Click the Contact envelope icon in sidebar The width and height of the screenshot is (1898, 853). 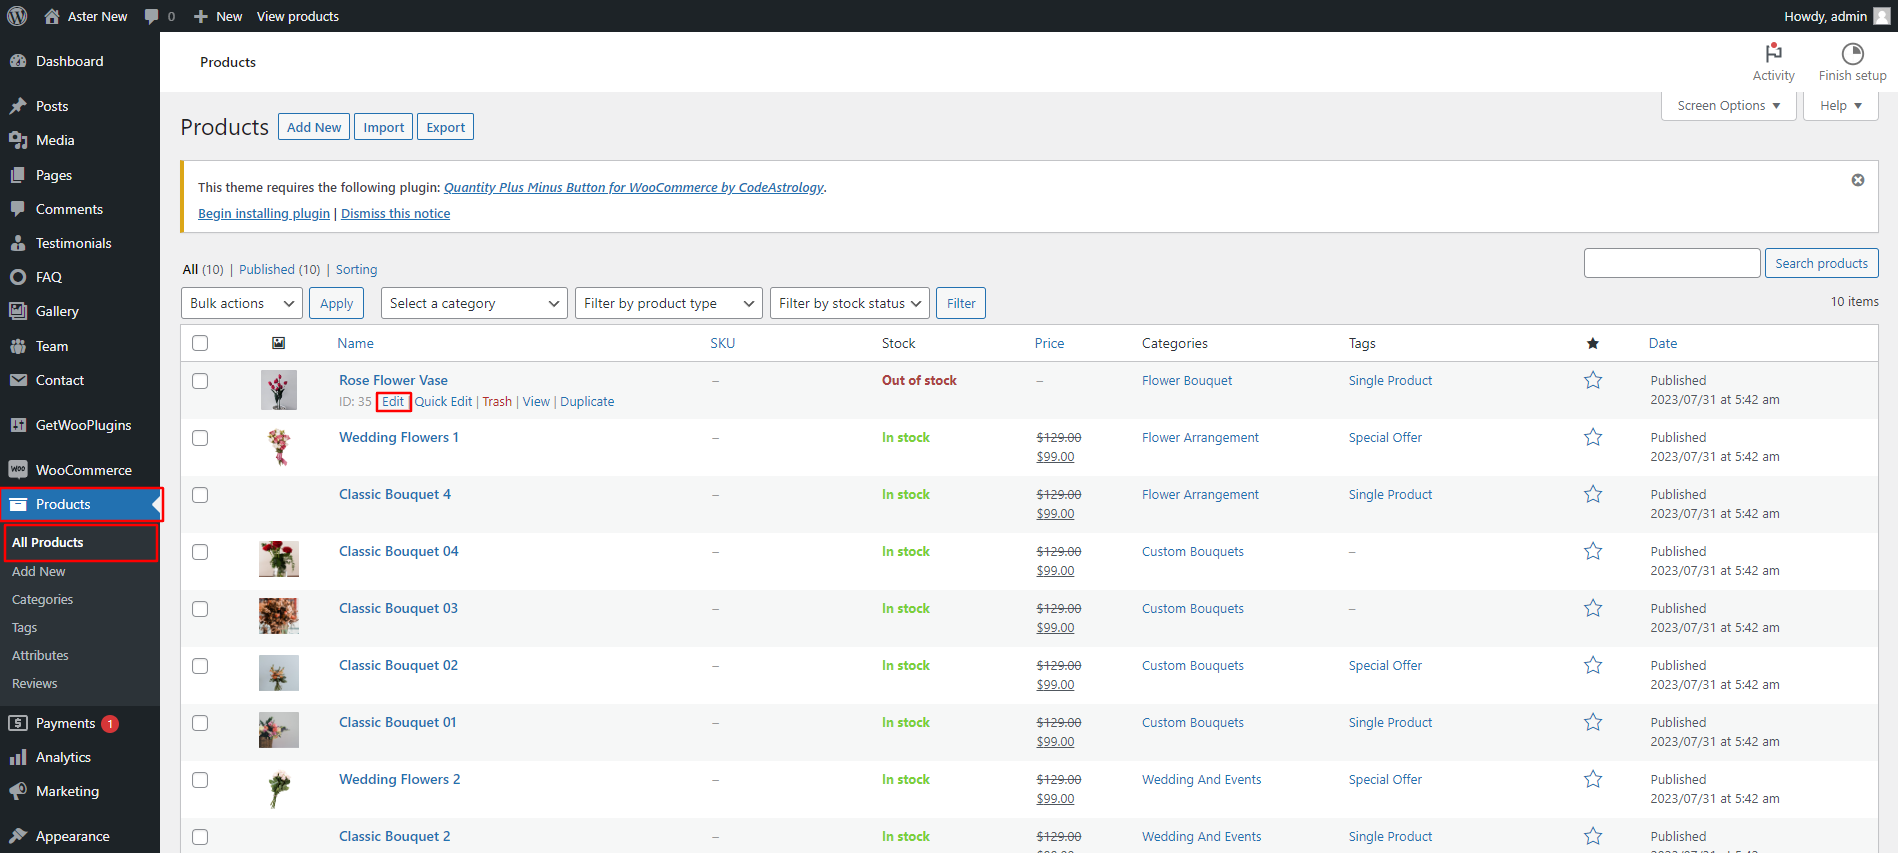pos(17,380)
